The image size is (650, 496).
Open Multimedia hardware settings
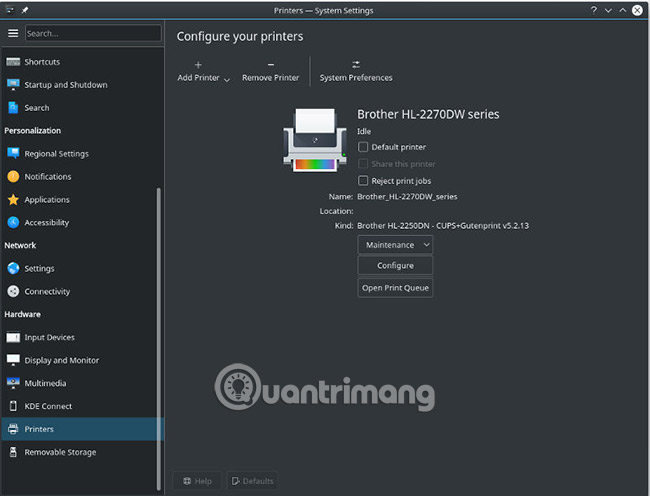click(48, 383)
